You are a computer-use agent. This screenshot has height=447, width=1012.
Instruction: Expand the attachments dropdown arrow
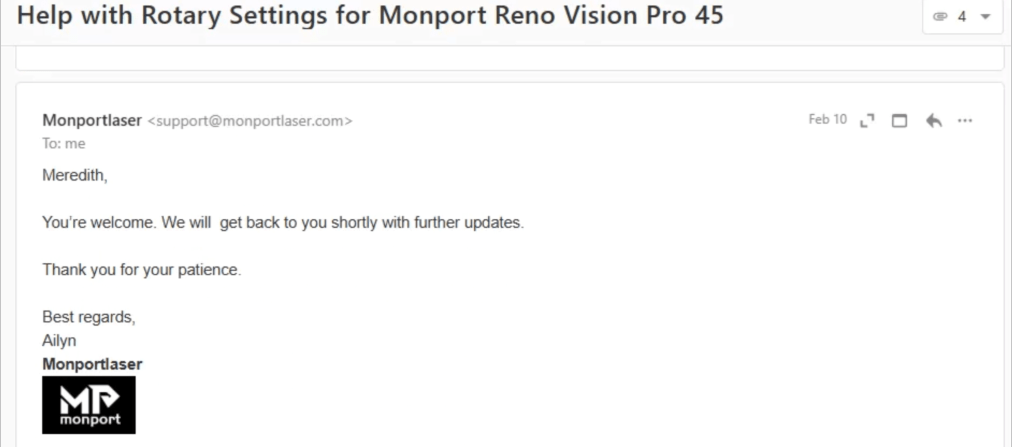pos(985,17)
